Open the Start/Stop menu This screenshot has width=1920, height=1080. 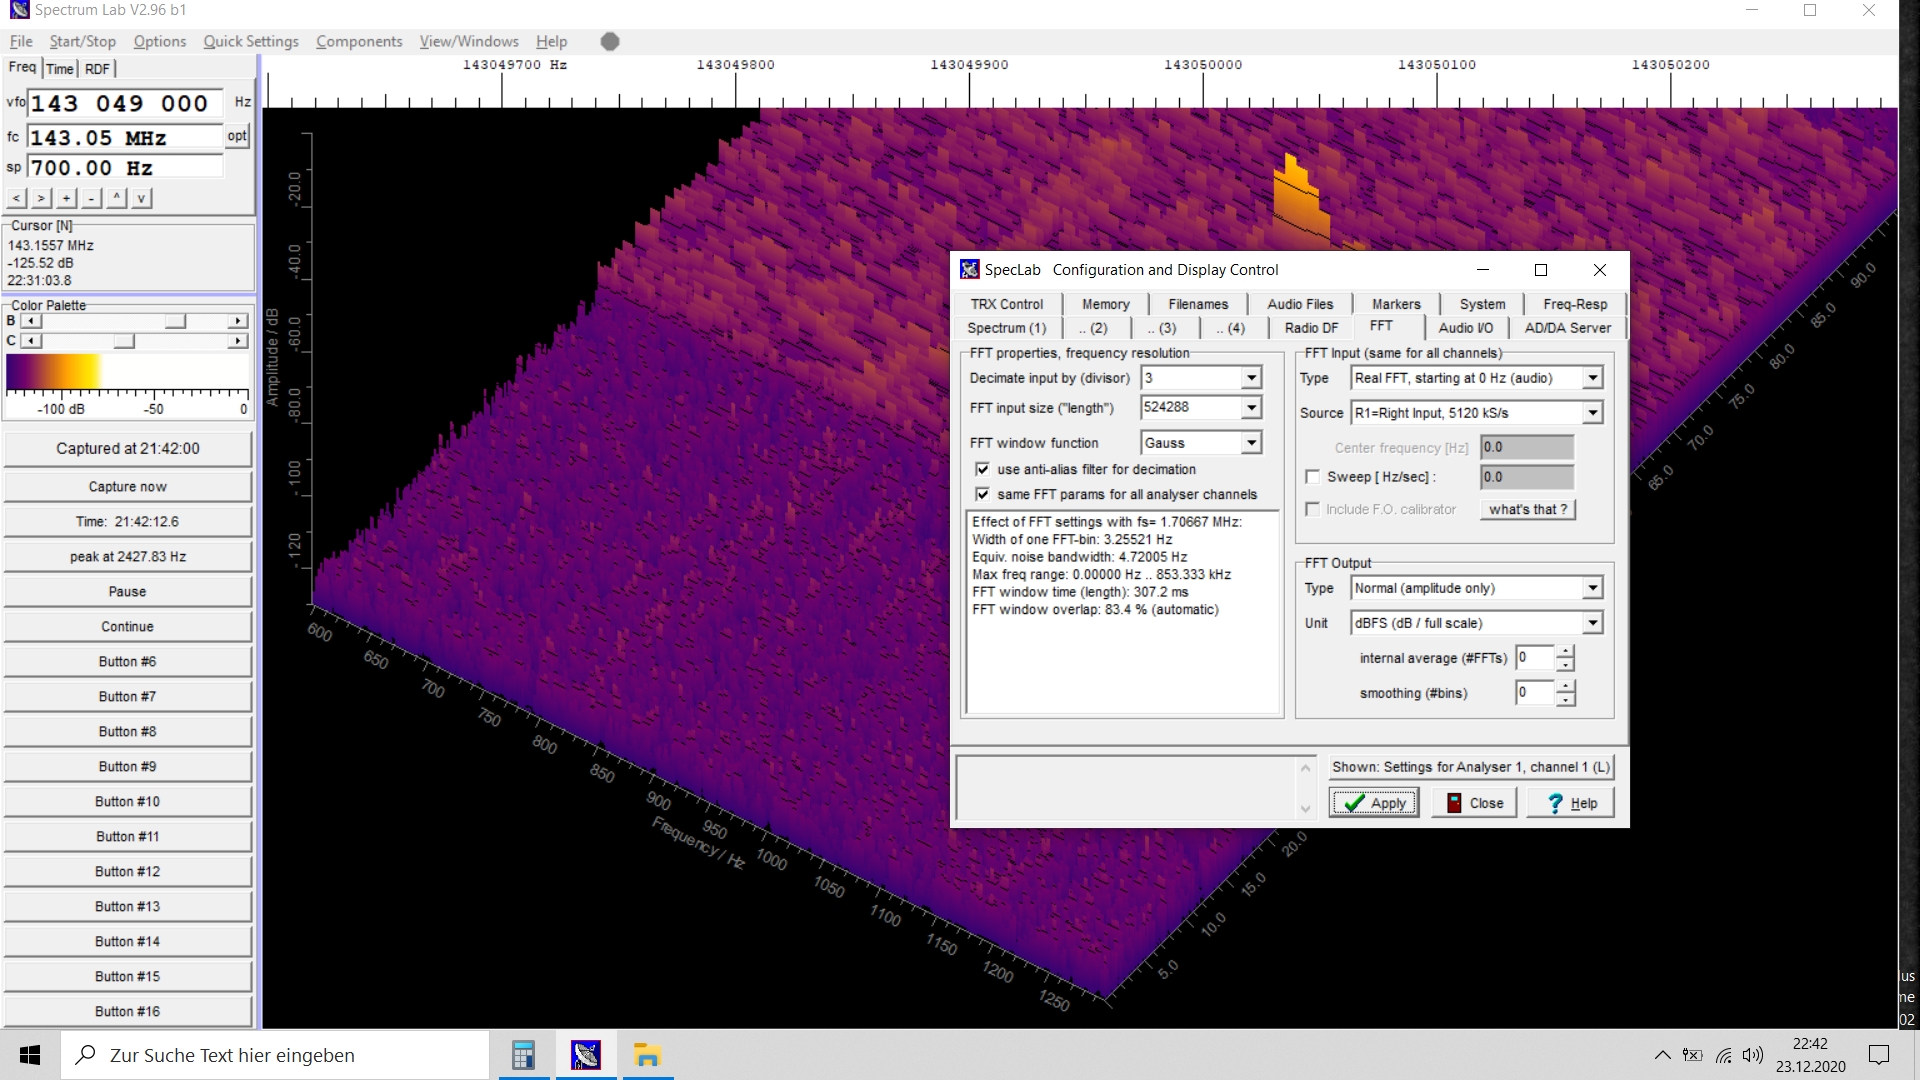(x=83, y=41)
